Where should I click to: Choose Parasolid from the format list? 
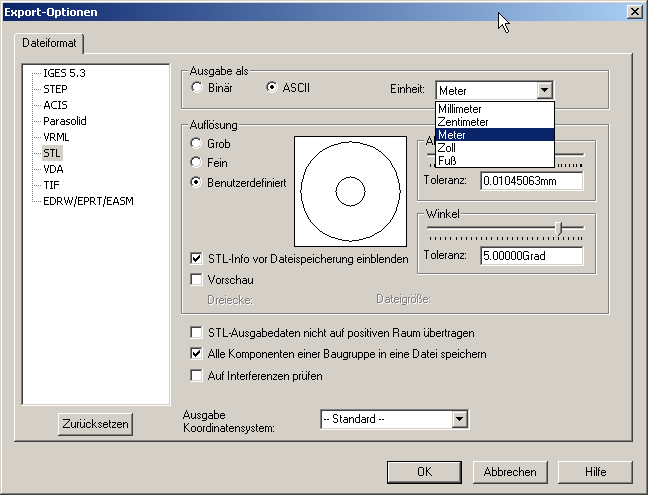[x=66, y=121]
